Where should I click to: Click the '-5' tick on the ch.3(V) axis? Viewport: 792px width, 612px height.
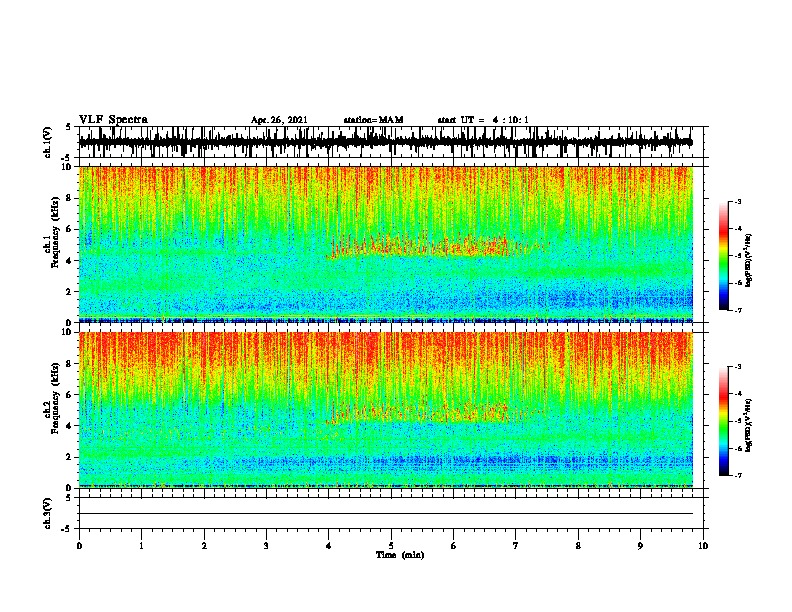tap(67, 529)
